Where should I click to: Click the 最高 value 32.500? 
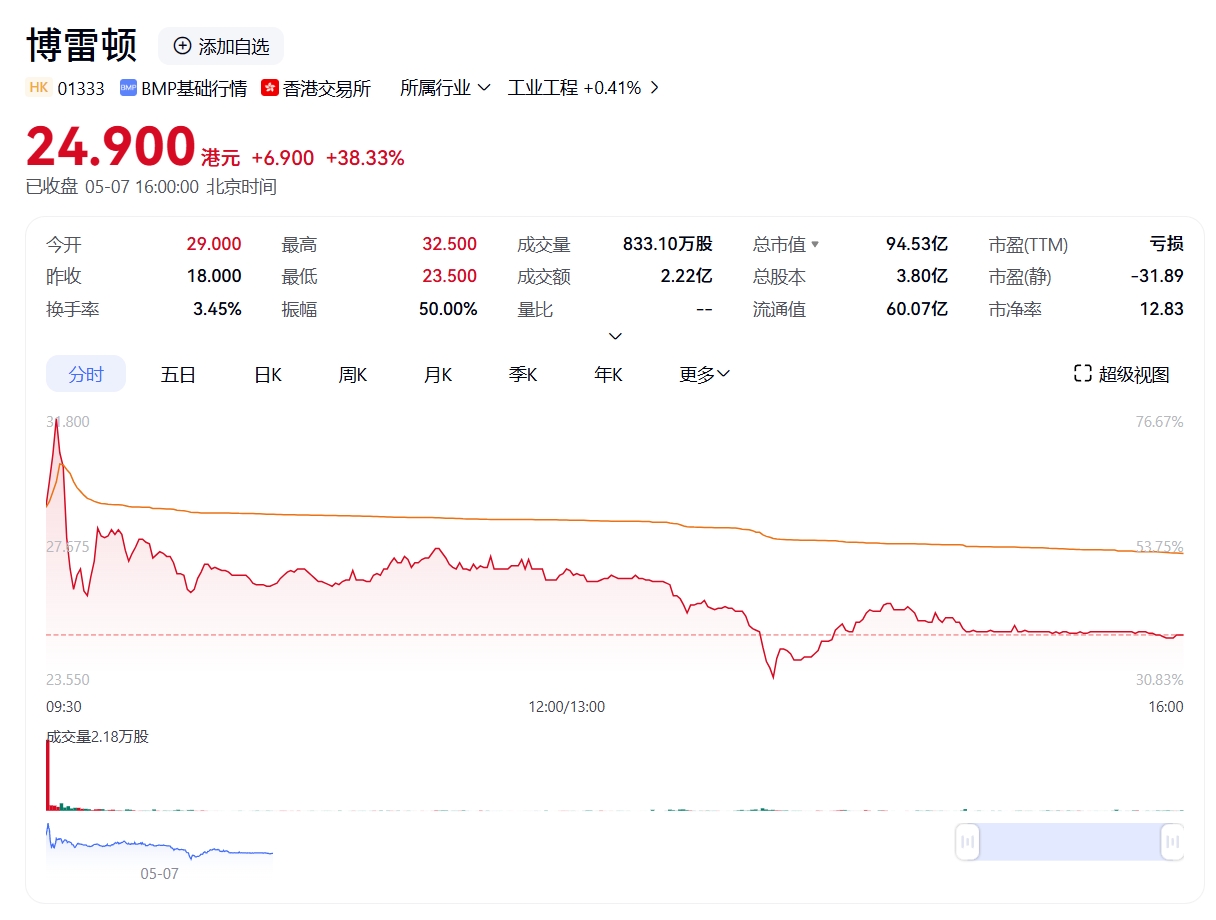[449, 244]
